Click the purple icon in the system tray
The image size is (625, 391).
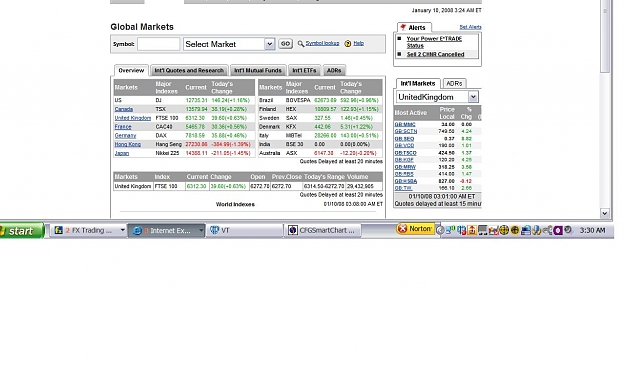[558, 230]
